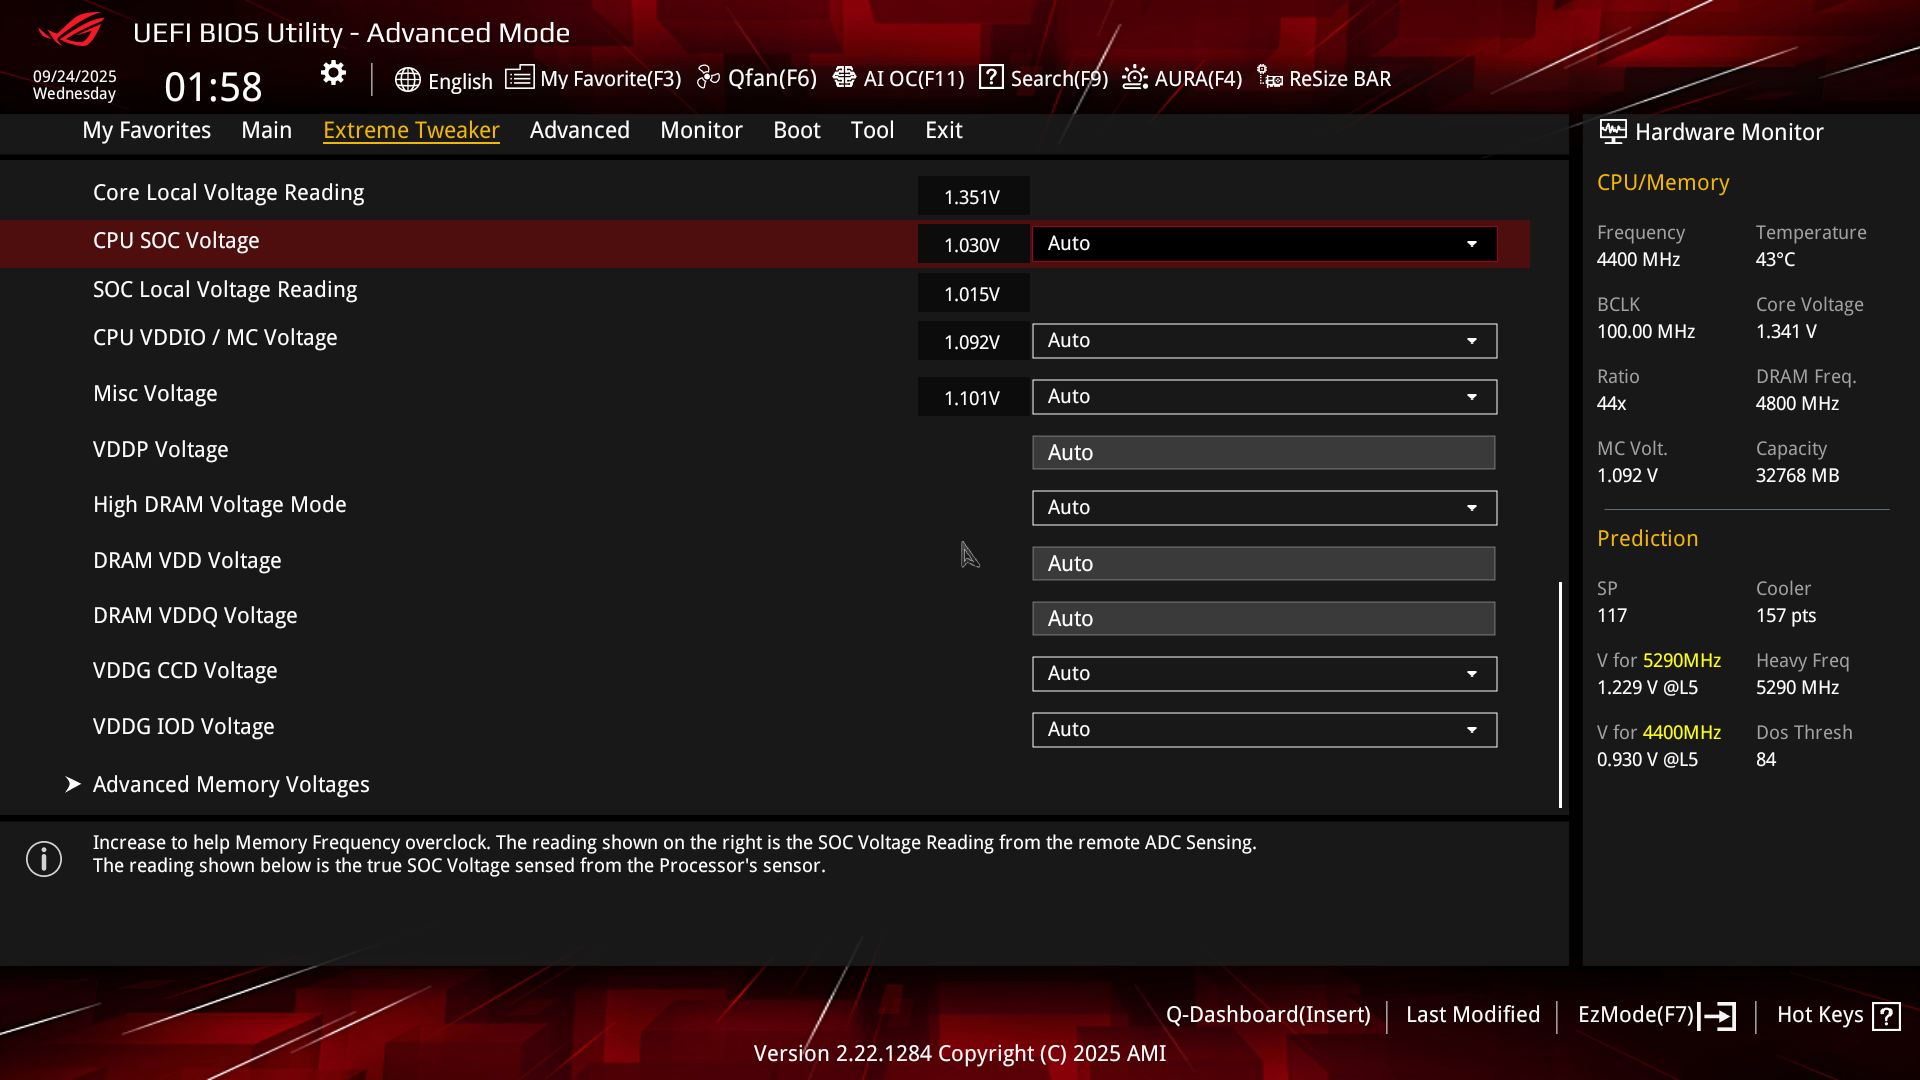Click DRAM VDD Voltage input field

click(x=1263, y=564)
